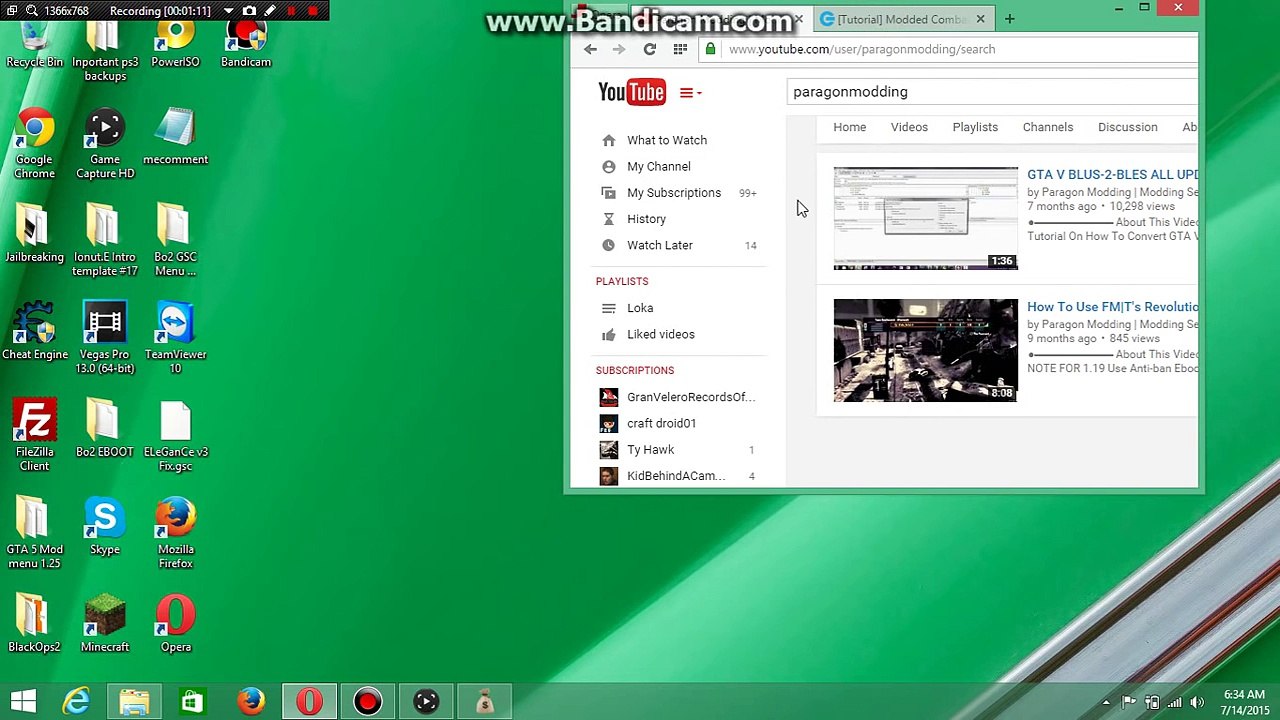Open the Windows Start button
The height and width of the screenshot is (720, 1280).
(23, 702)
